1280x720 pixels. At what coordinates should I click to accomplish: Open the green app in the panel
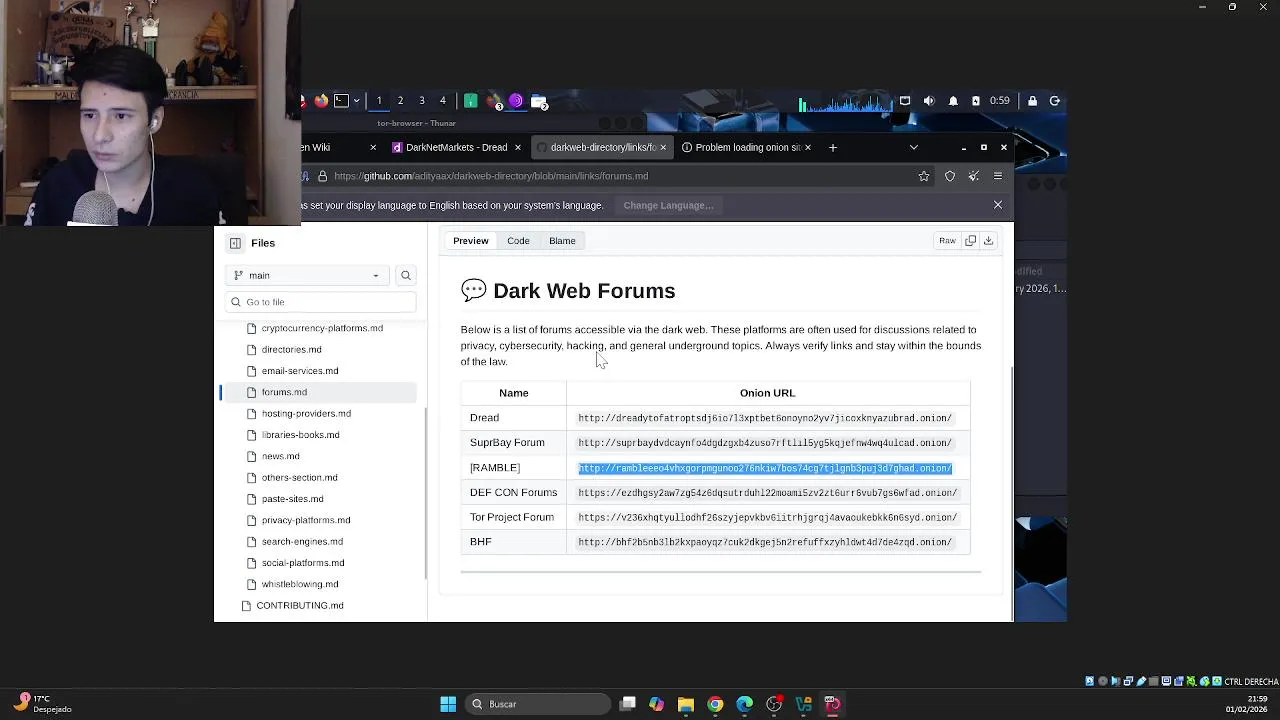[470, 101]
